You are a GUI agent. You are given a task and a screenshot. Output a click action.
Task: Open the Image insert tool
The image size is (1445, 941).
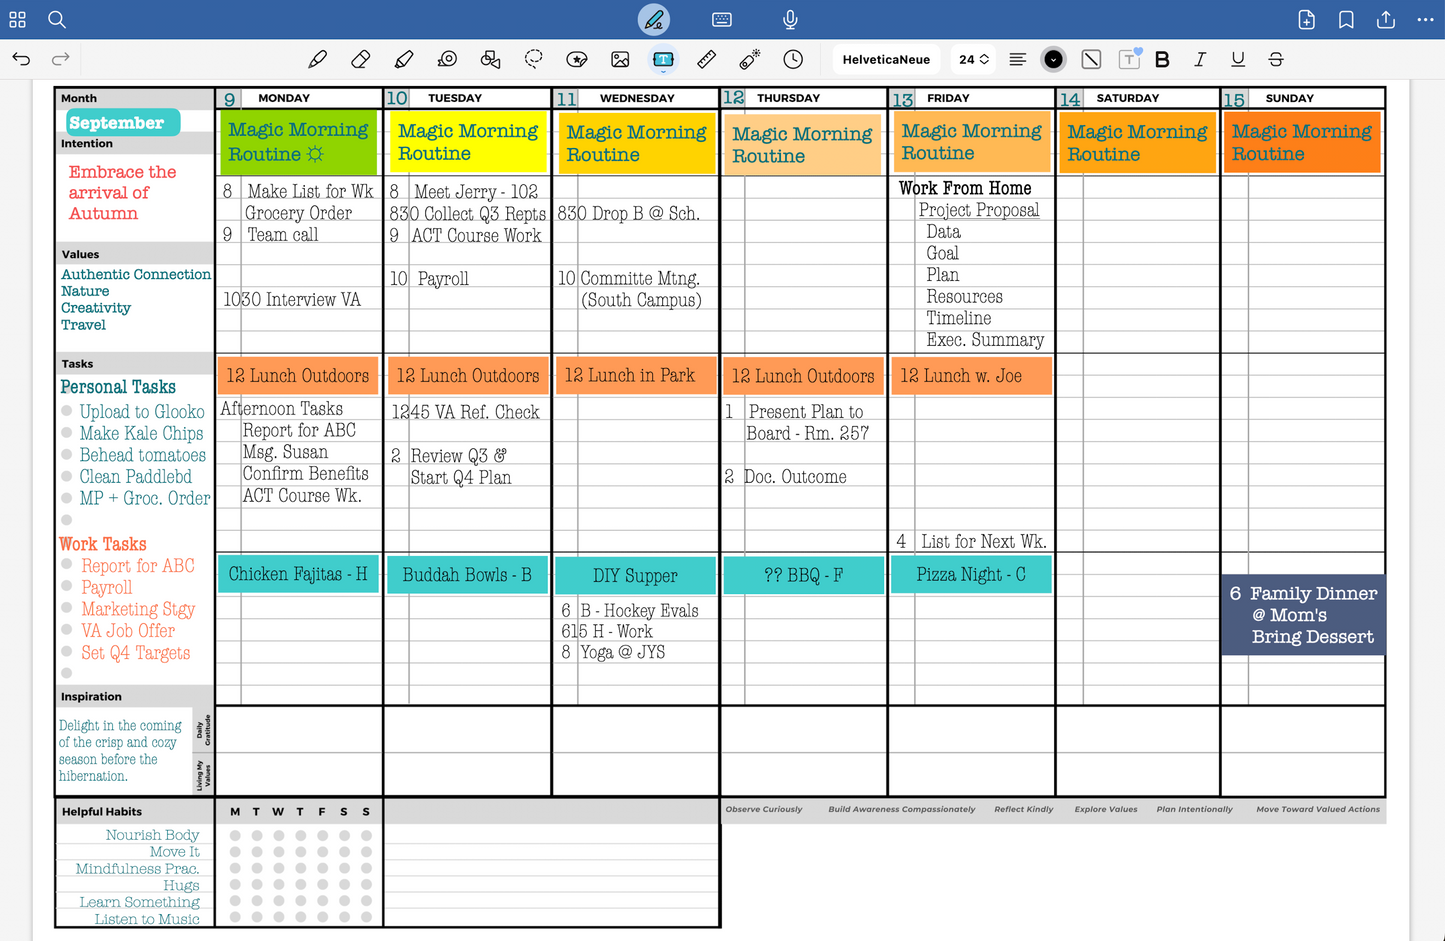click(620, 60)
